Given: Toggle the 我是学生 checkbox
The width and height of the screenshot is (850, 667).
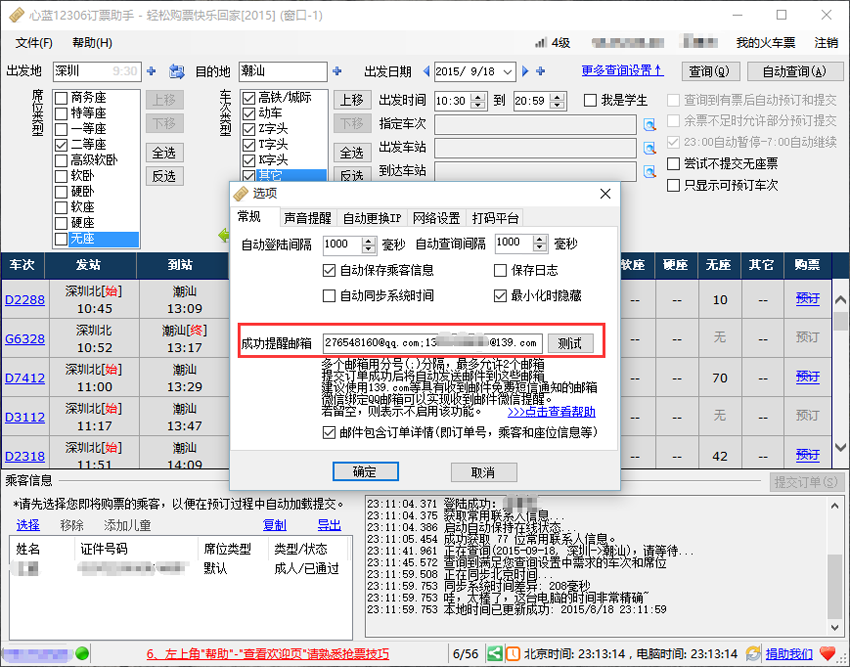Looking at the screenshot, I should [590, 100].
